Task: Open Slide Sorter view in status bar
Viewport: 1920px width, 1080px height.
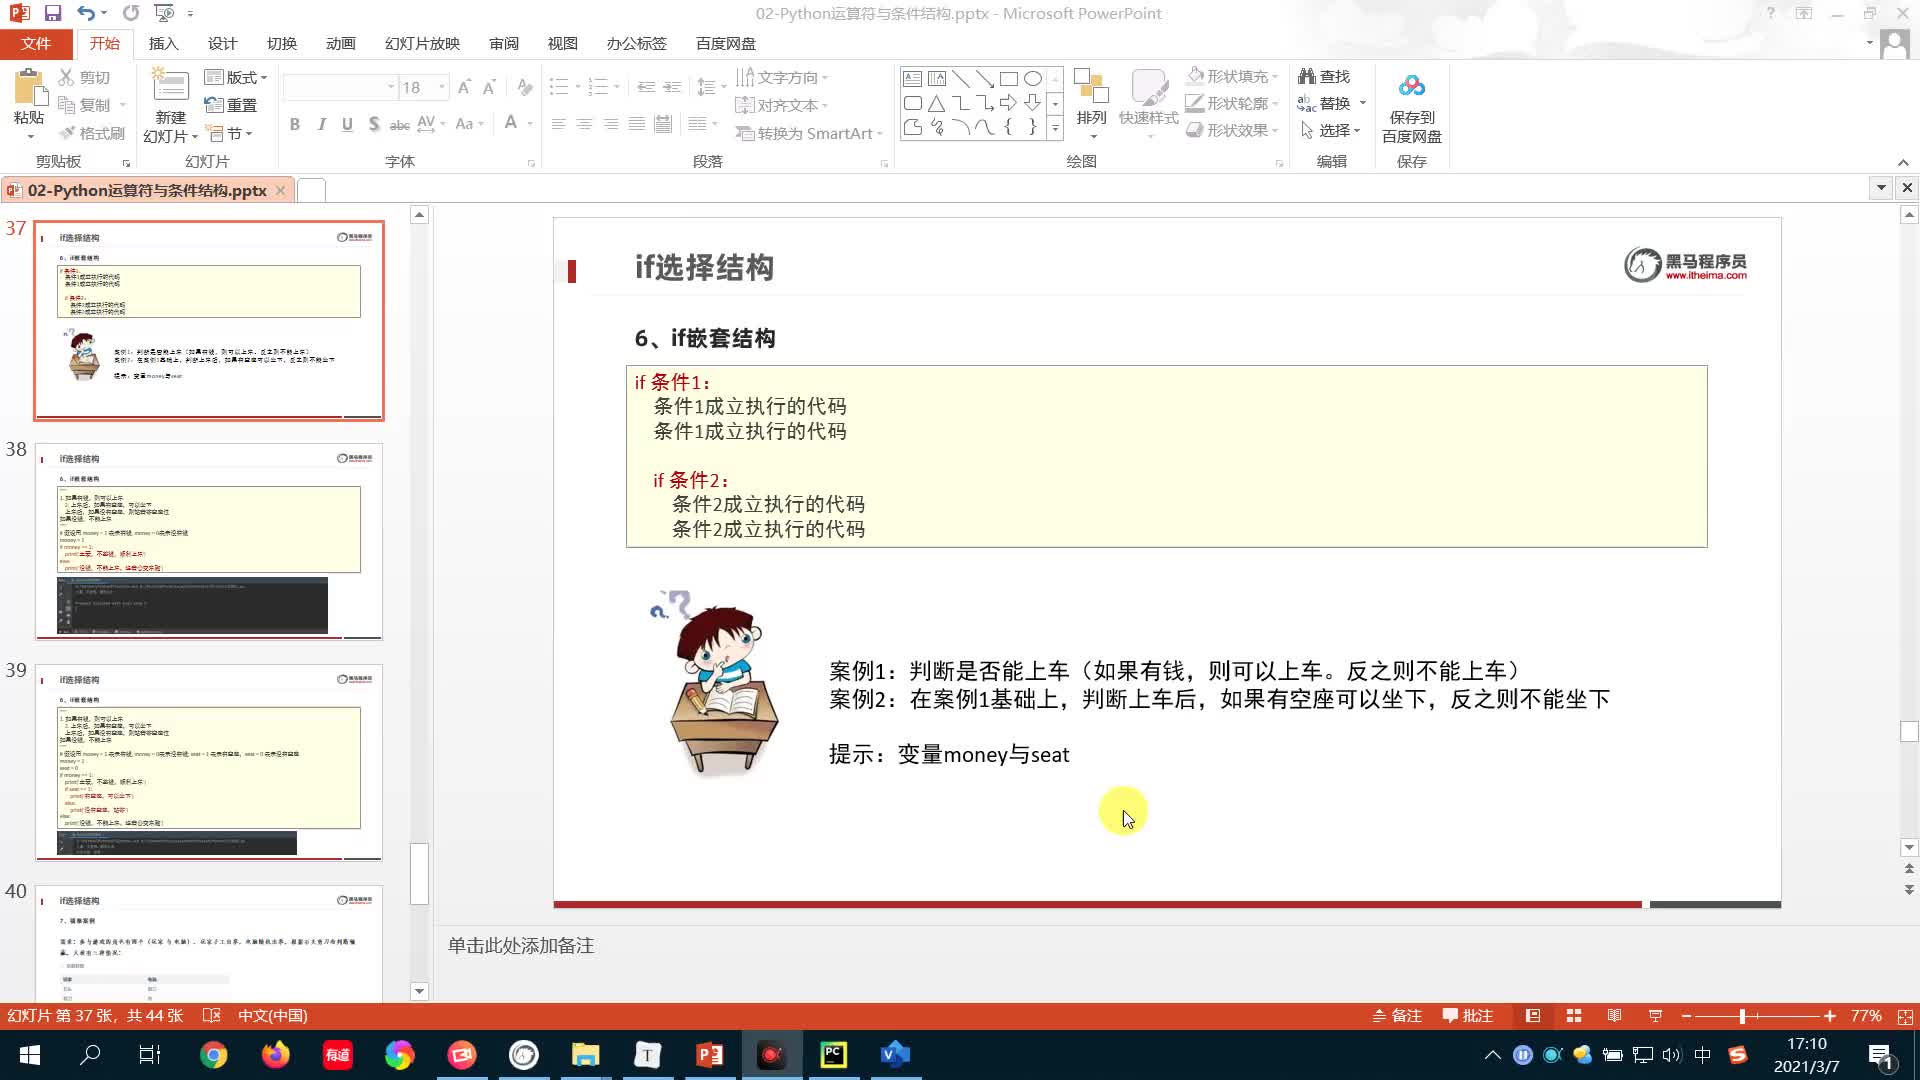Action: 1574,1016
